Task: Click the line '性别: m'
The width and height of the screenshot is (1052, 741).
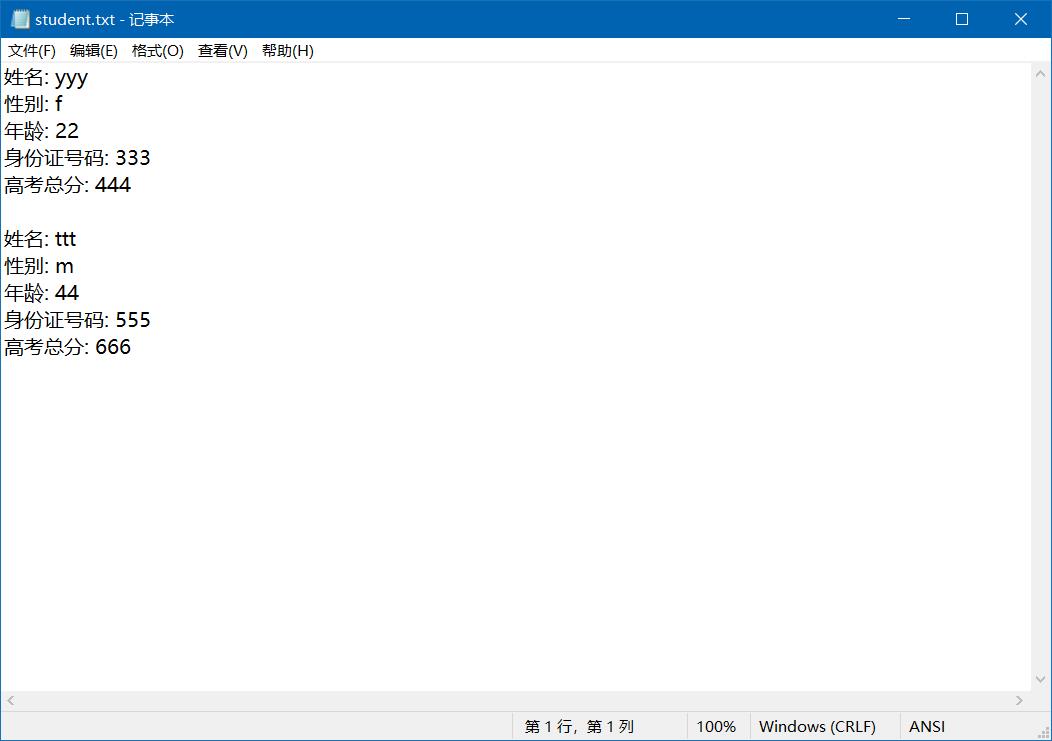Action: [x=39, y=266]
